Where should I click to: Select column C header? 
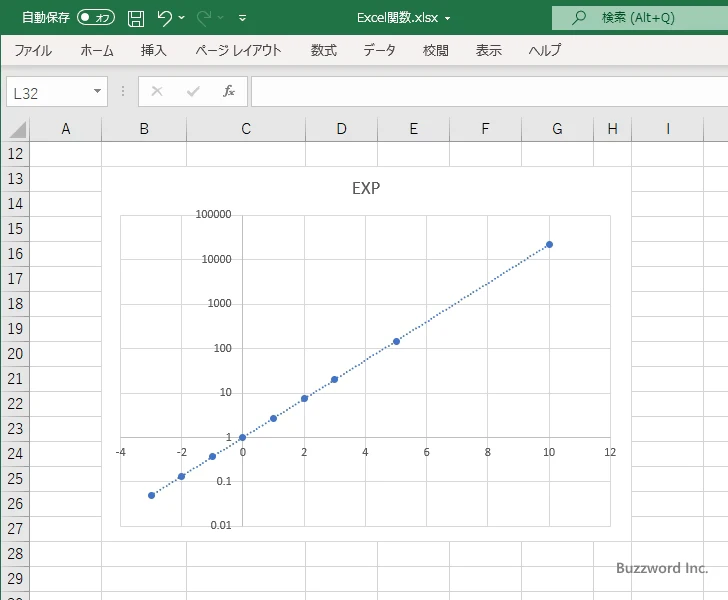click(x=246, y=129)
